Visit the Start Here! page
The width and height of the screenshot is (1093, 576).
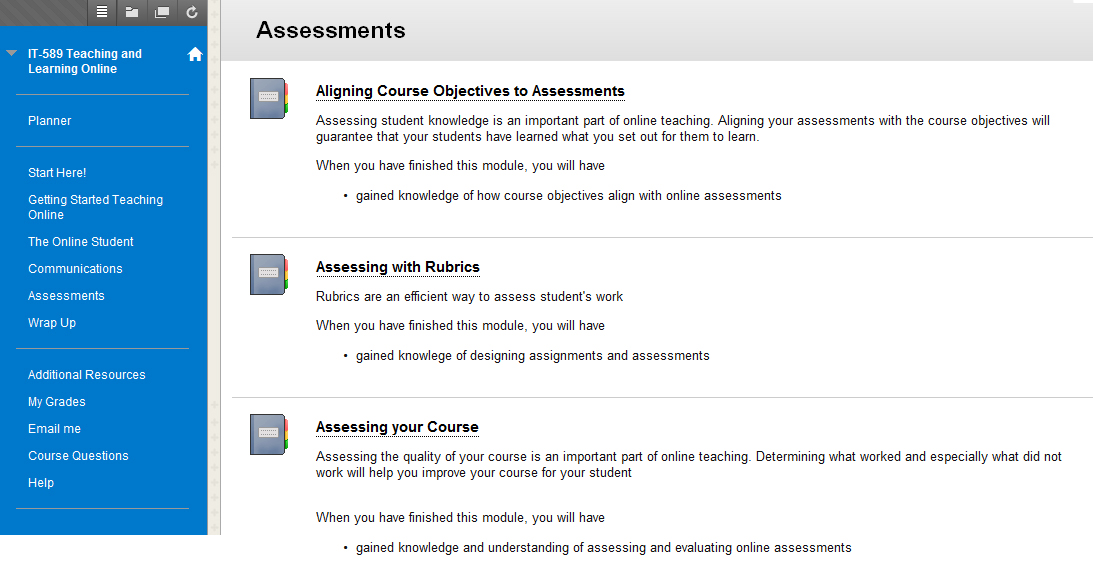pos(57,172)
